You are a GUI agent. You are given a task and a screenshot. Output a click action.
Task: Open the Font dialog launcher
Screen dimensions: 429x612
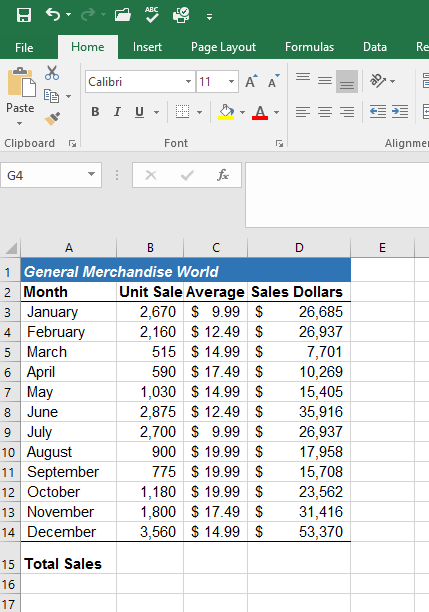coord(279,144)
